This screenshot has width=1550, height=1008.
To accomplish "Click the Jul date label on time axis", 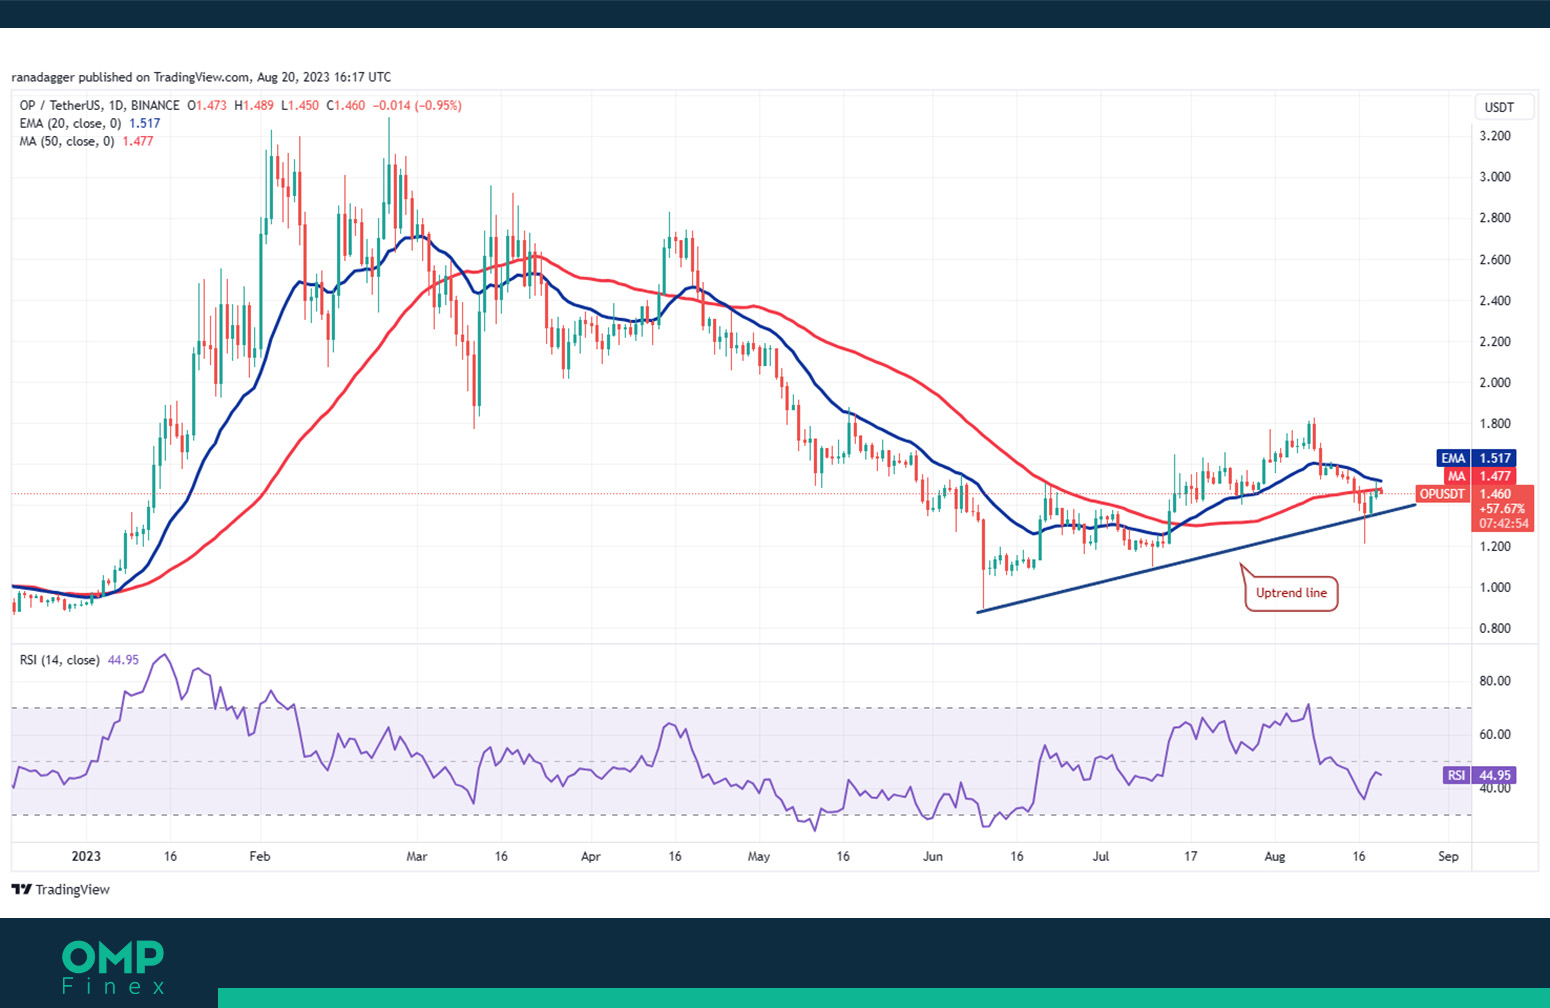I will pyautogui.click(x=1101, y=856).
